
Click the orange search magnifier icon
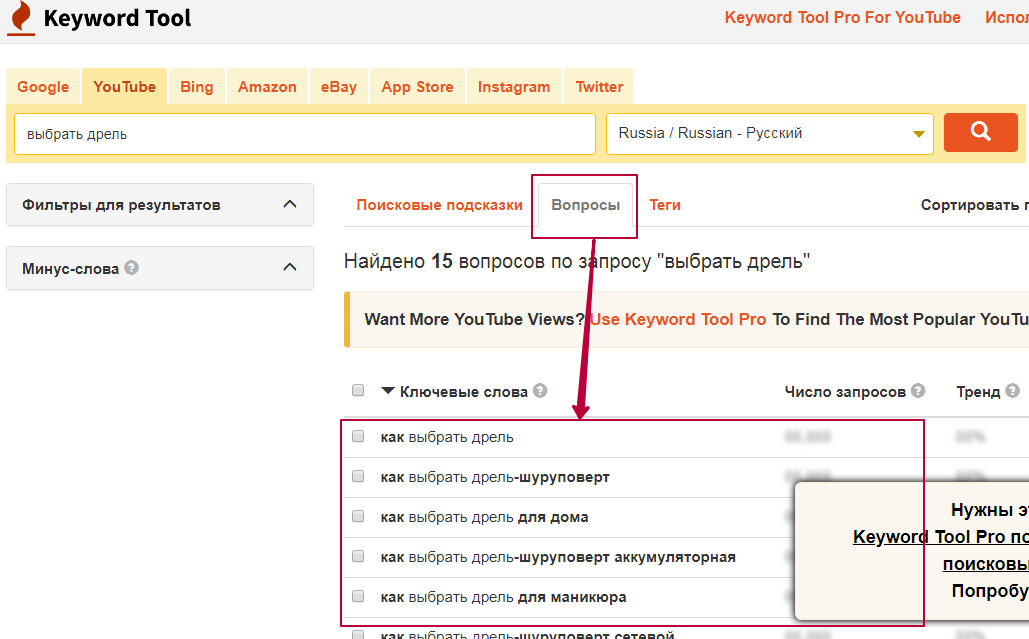(980, 131)
